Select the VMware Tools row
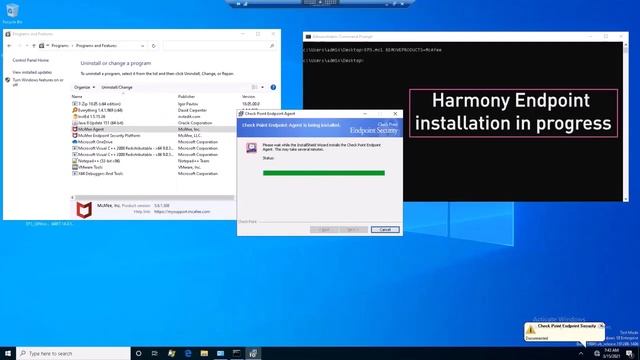This screenshot has width=640, height=360. point(153,167)
